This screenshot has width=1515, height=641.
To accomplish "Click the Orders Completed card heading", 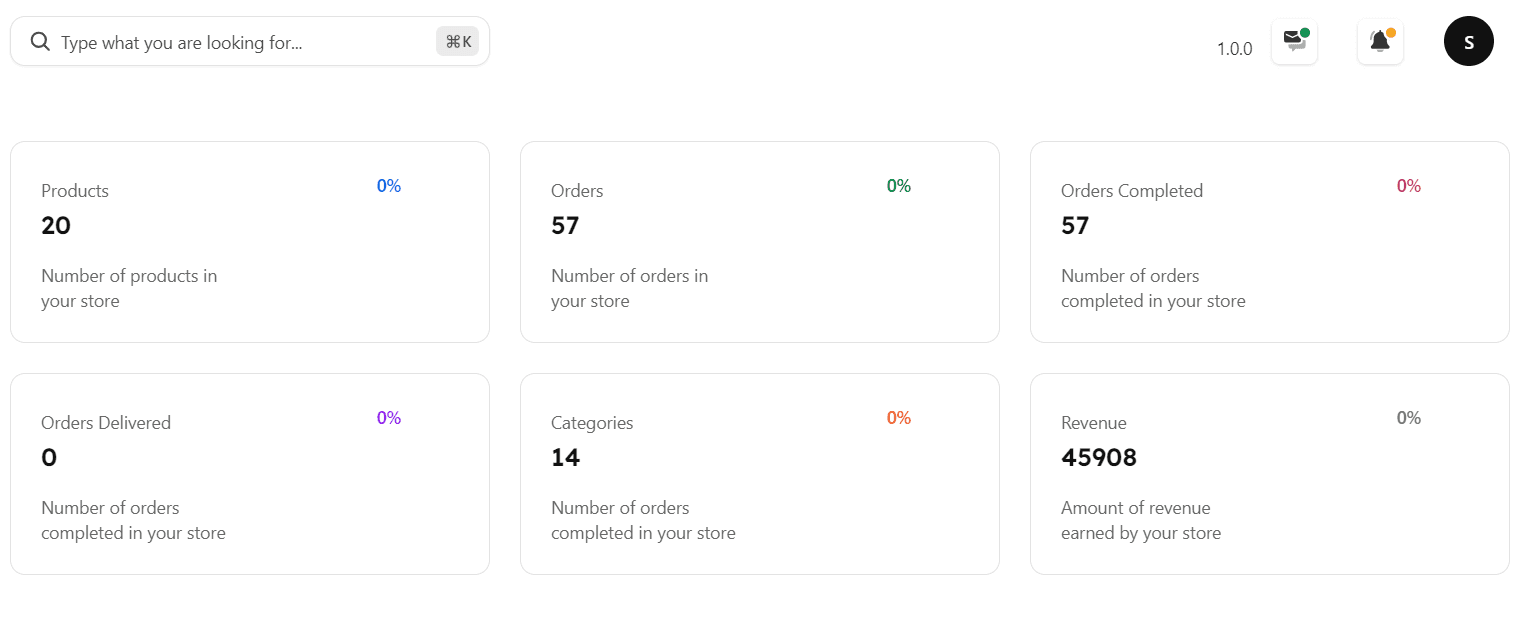I will [x=1131, y=191].
